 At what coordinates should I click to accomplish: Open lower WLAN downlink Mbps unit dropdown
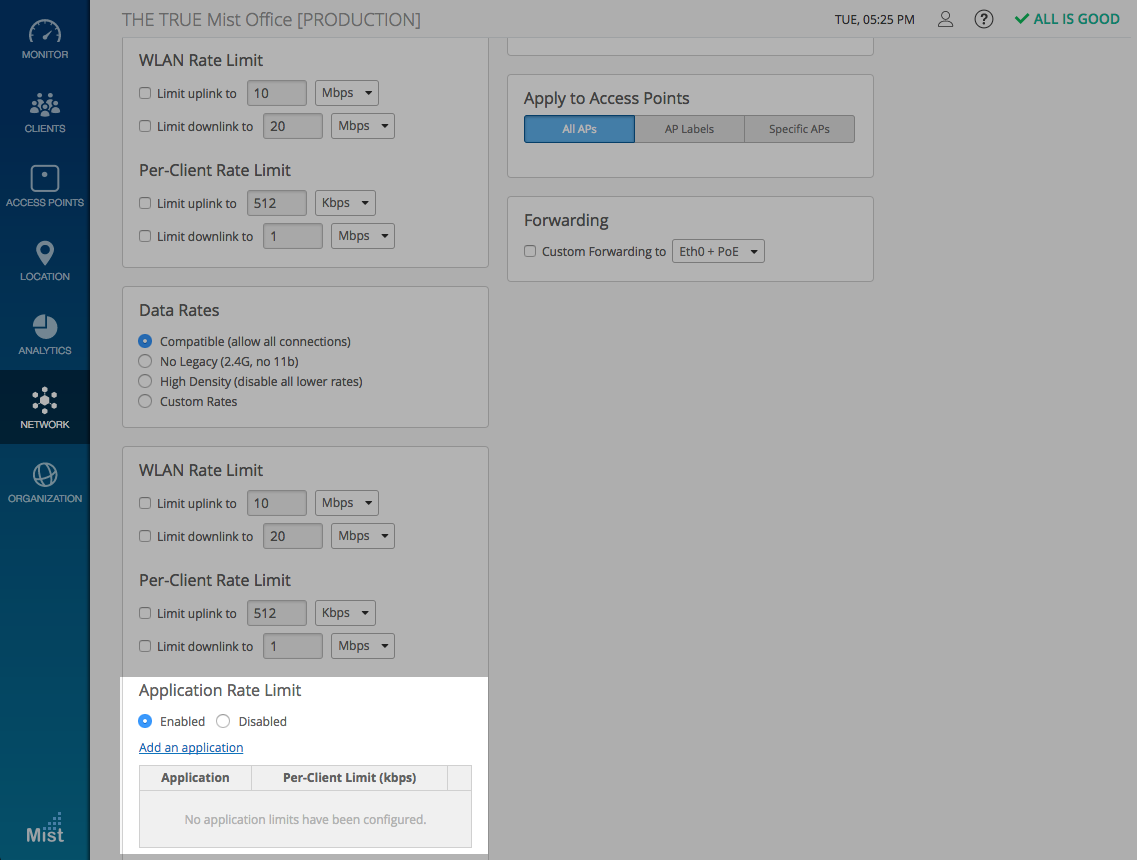pos(363,536)
